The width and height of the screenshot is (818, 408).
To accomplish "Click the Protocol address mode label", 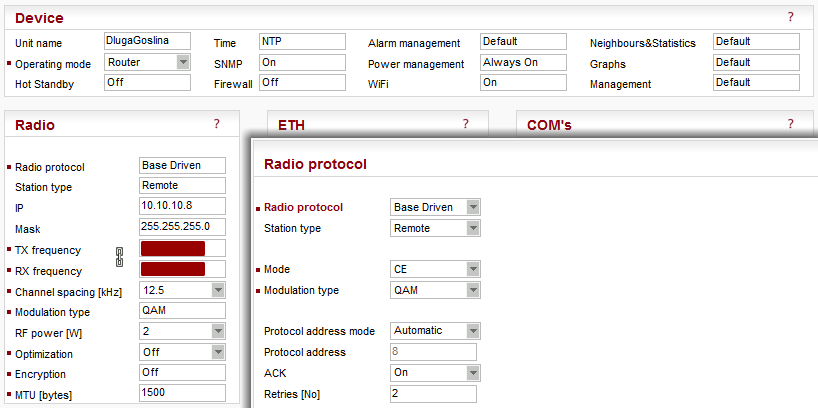I will pyautogui.click(x=319, y=331).
